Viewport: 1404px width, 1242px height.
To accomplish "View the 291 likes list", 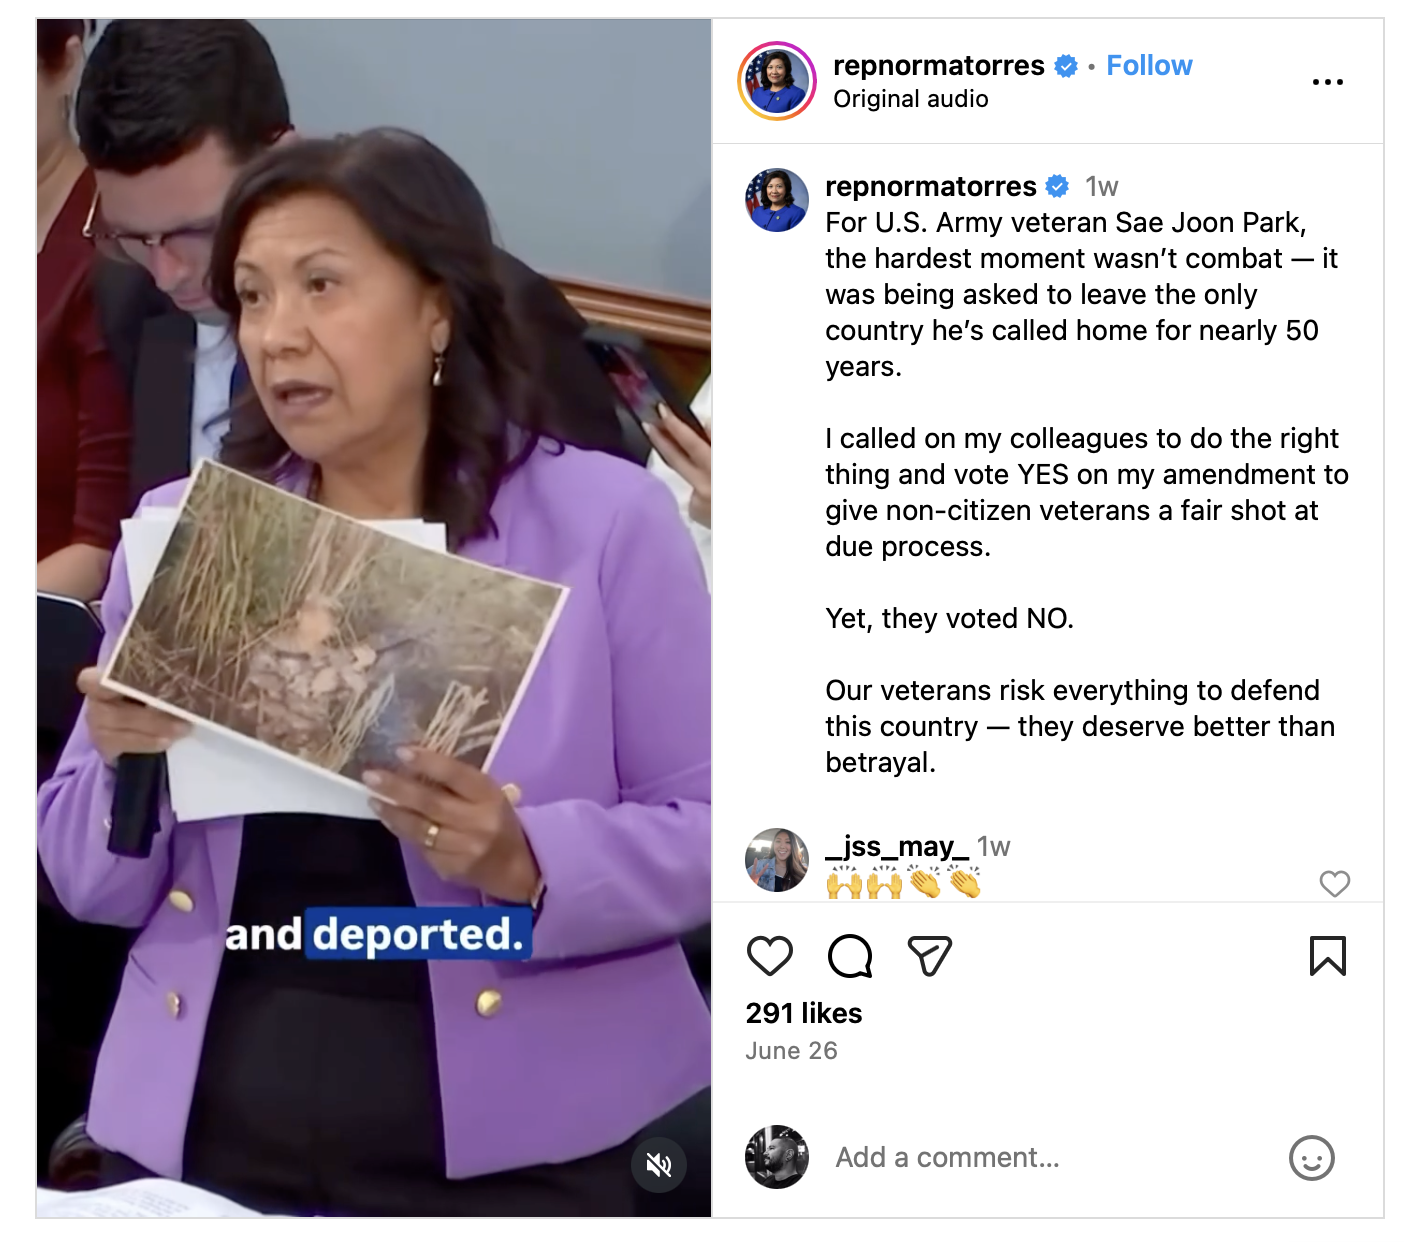I will point(804,1013).
